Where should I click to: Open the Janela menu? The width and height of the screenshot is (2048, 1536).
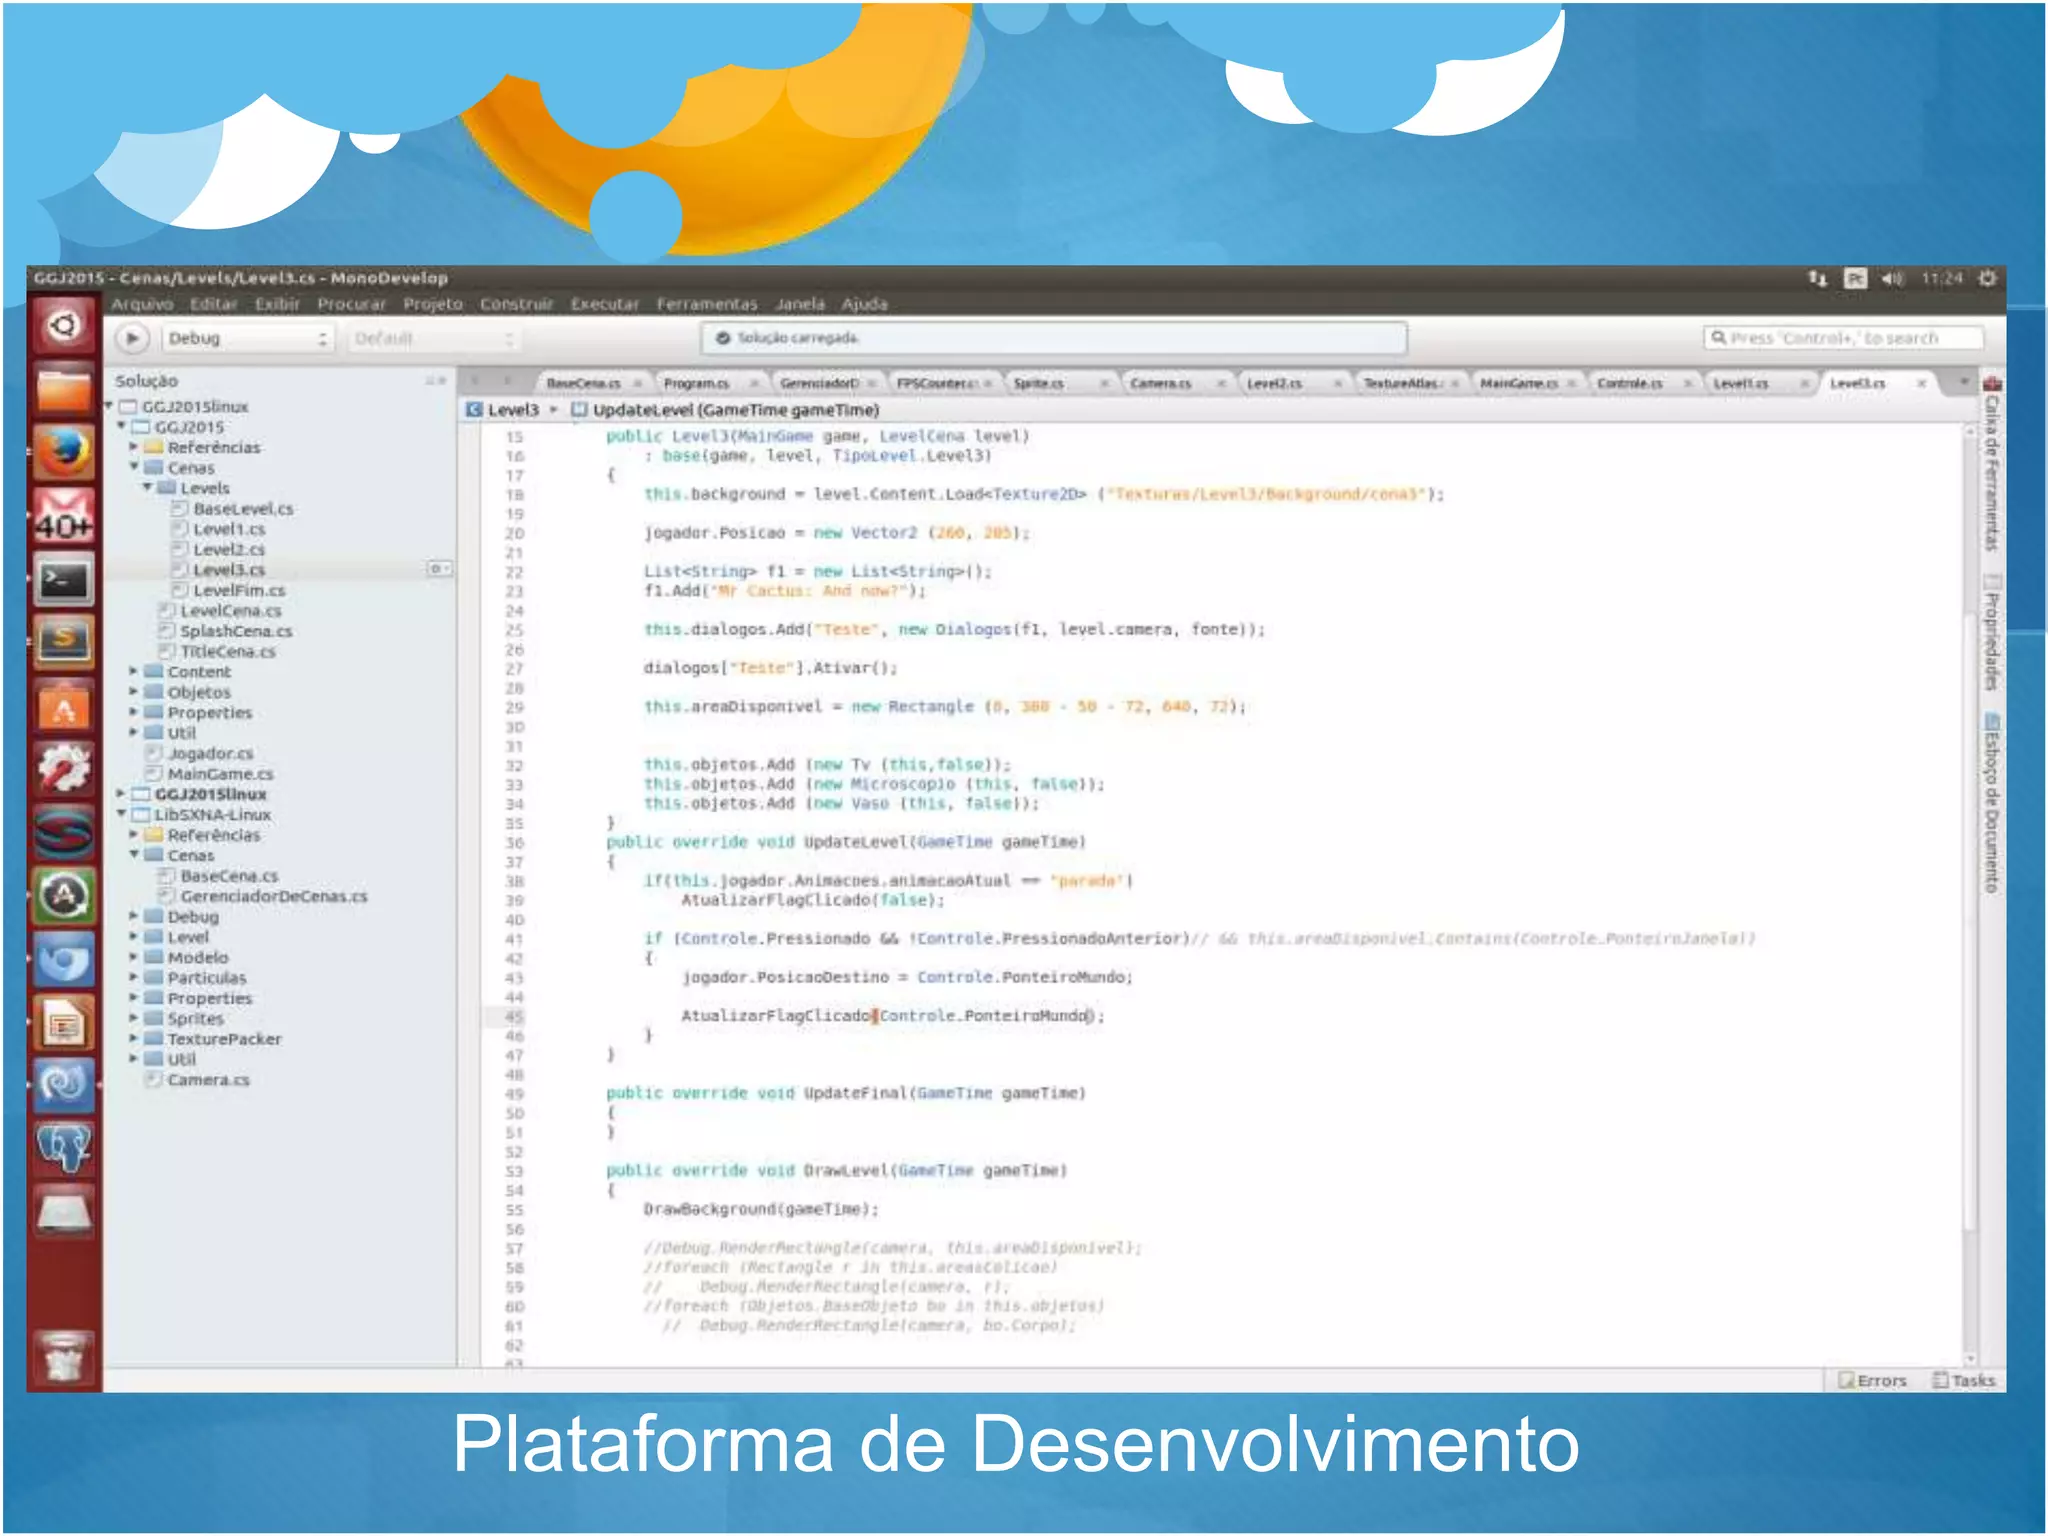799,304
